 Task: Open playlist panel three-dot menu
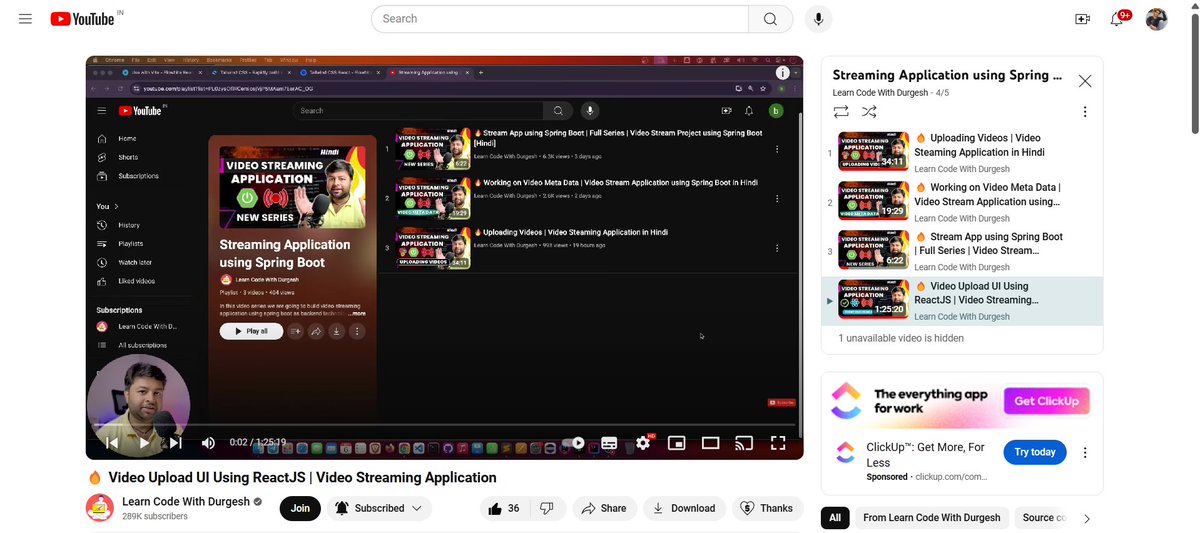click(1085, 112)
